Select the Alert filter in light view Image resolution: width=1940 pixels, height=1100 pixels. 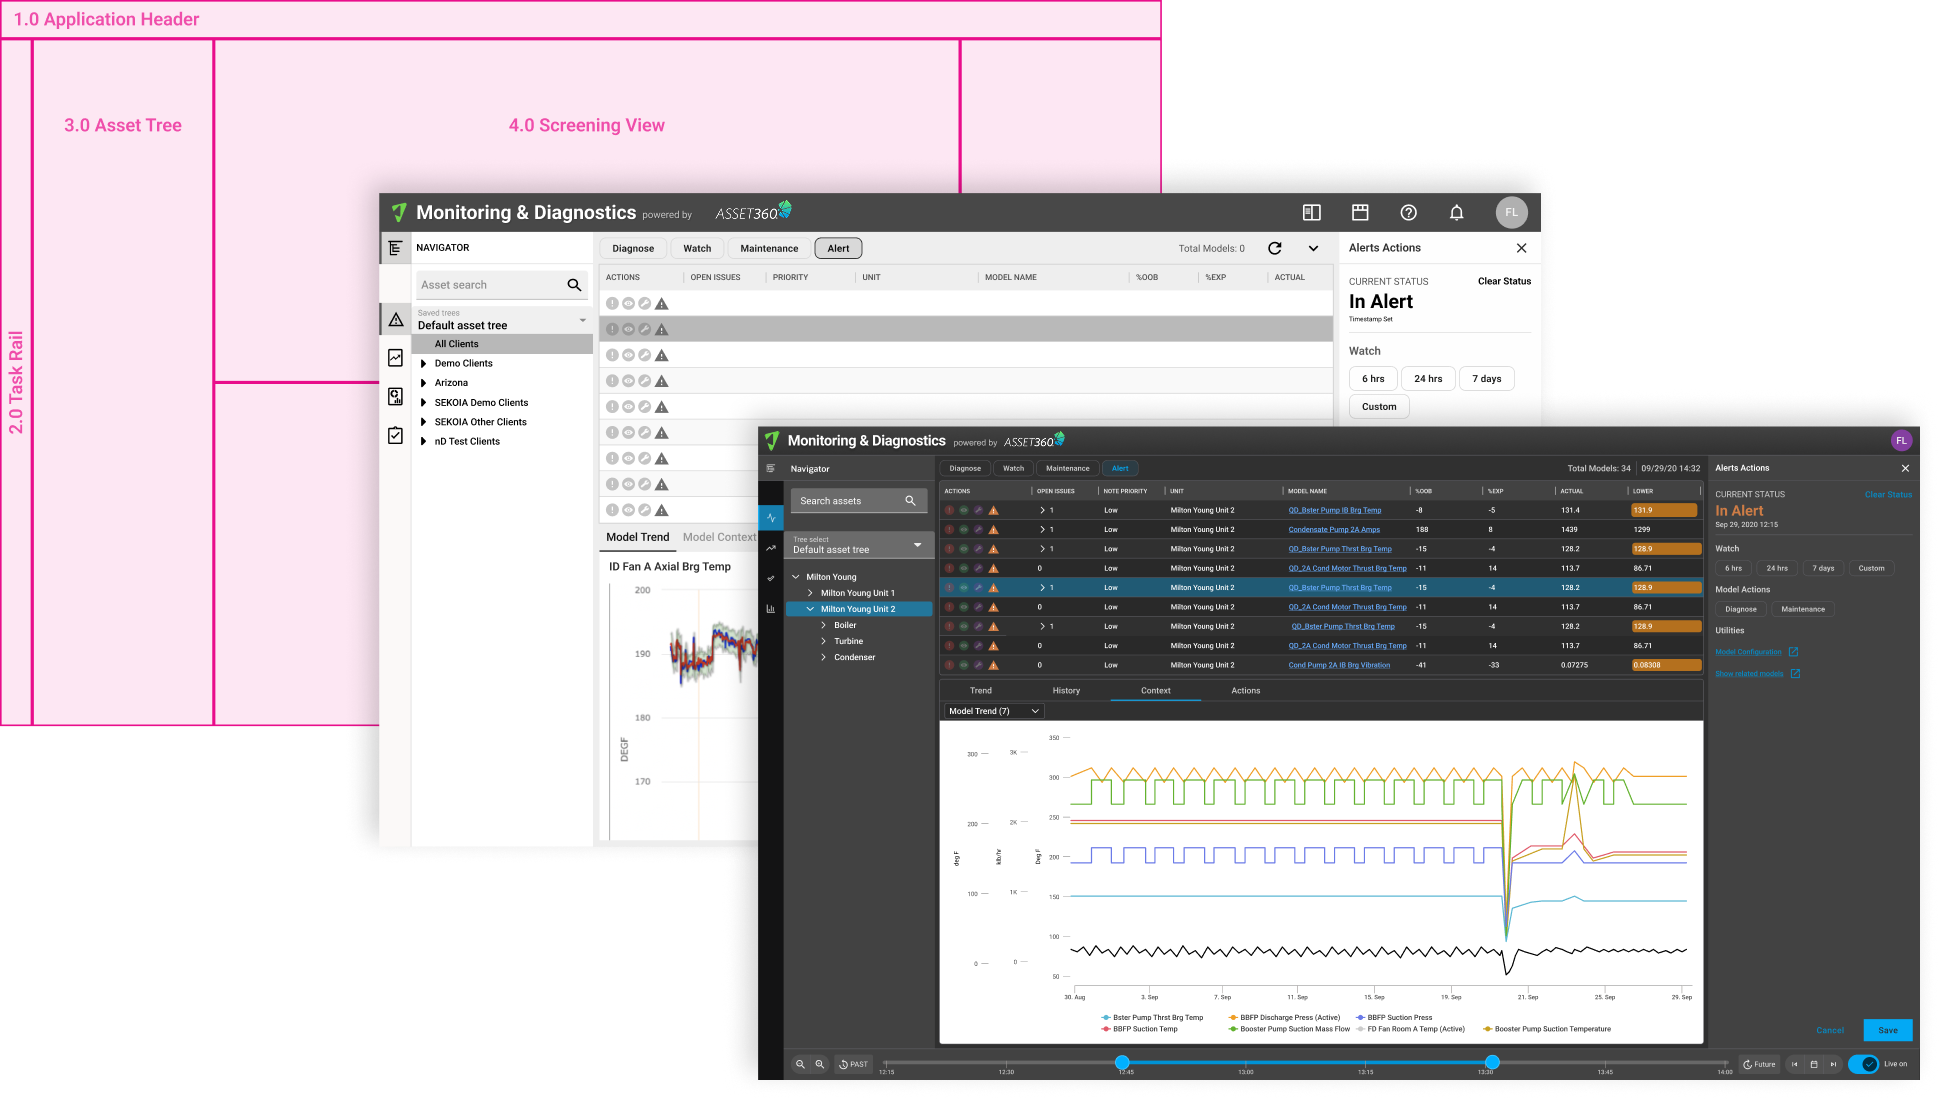click(x=838, y=248)
